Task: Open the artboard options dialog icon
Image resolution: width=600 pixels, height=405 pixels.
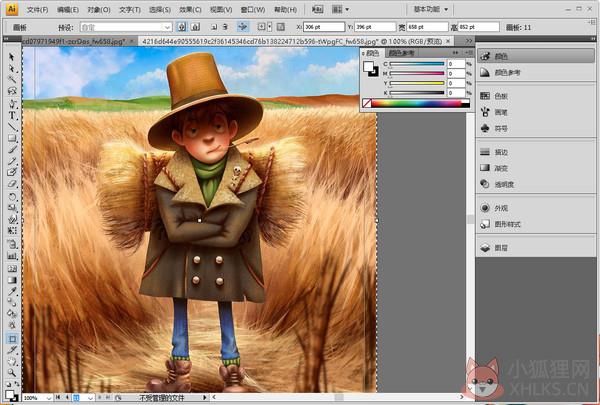Action: [280, 27]
